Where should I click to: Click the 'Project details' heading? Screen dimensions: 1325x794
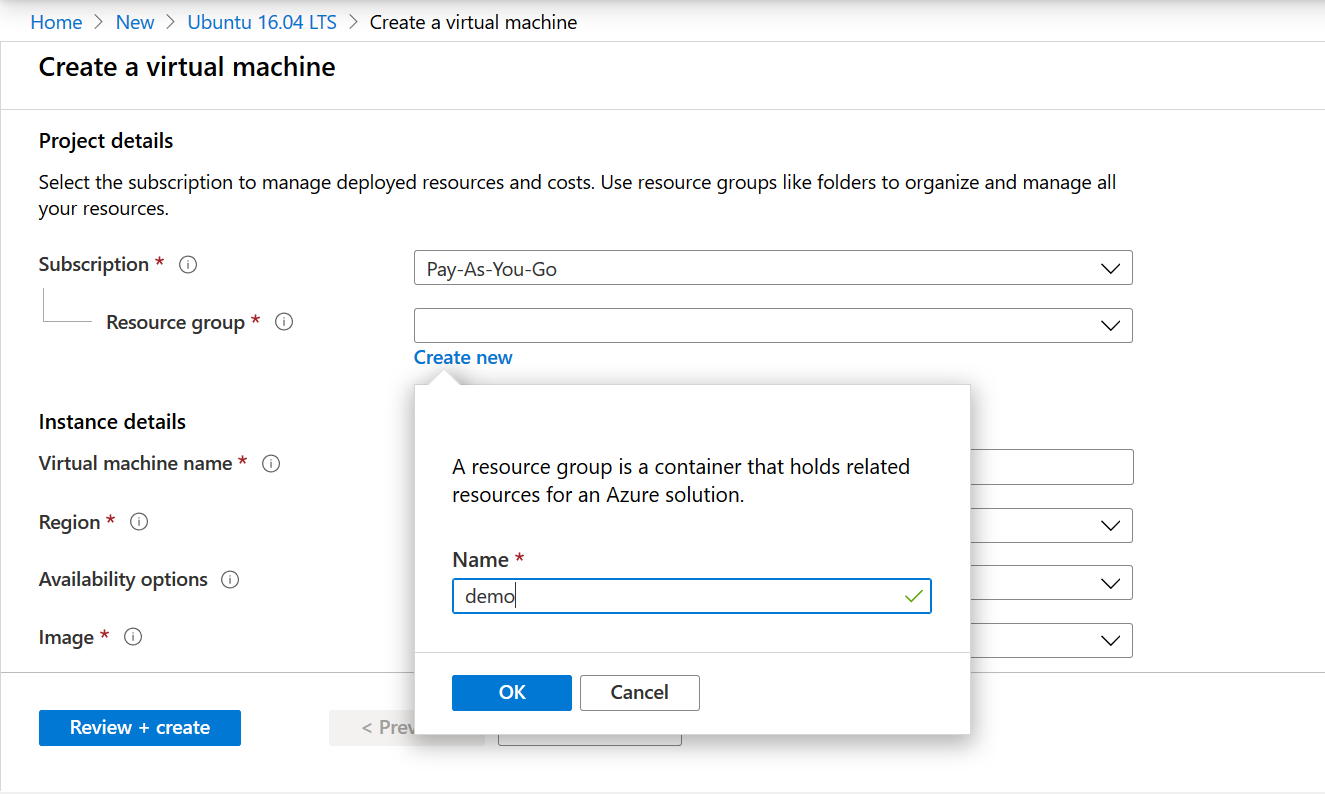106,141
